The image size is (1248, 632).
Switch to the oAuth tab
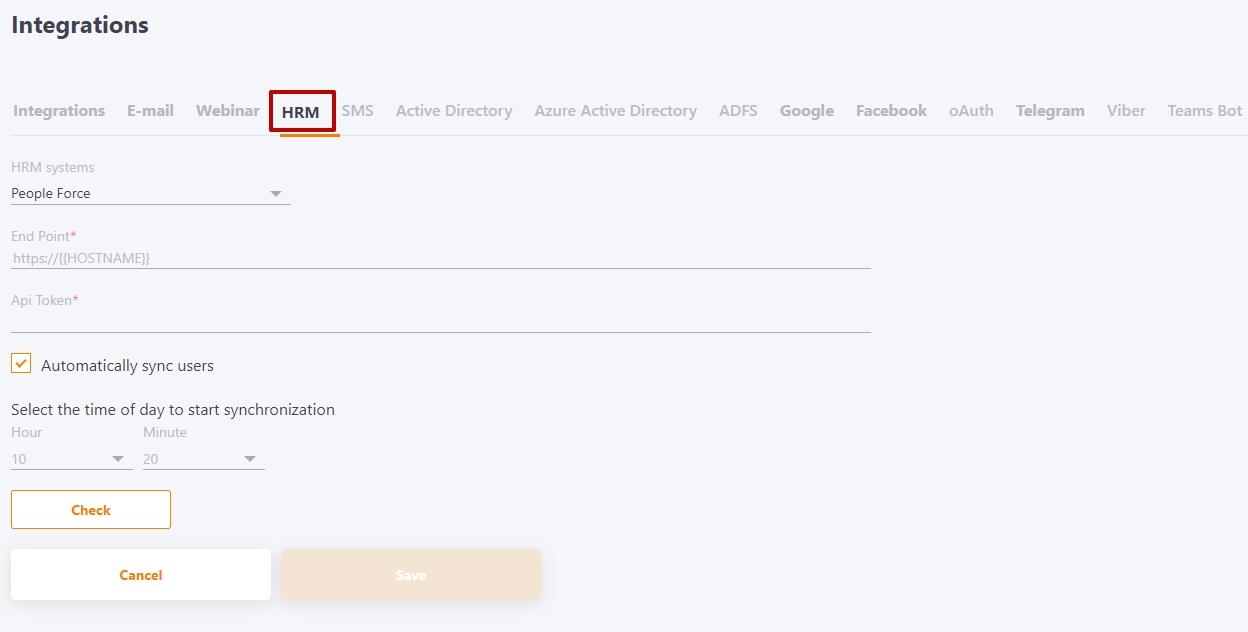pyautogui.click(x=971, y=111)
